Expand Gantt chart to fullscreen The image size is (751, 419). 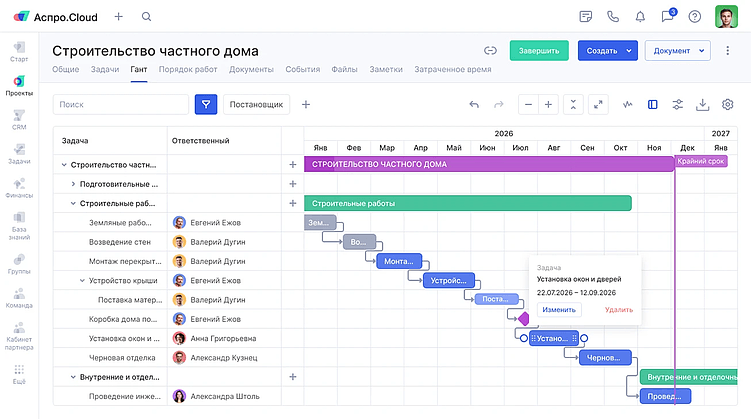(x=598, y=104)
